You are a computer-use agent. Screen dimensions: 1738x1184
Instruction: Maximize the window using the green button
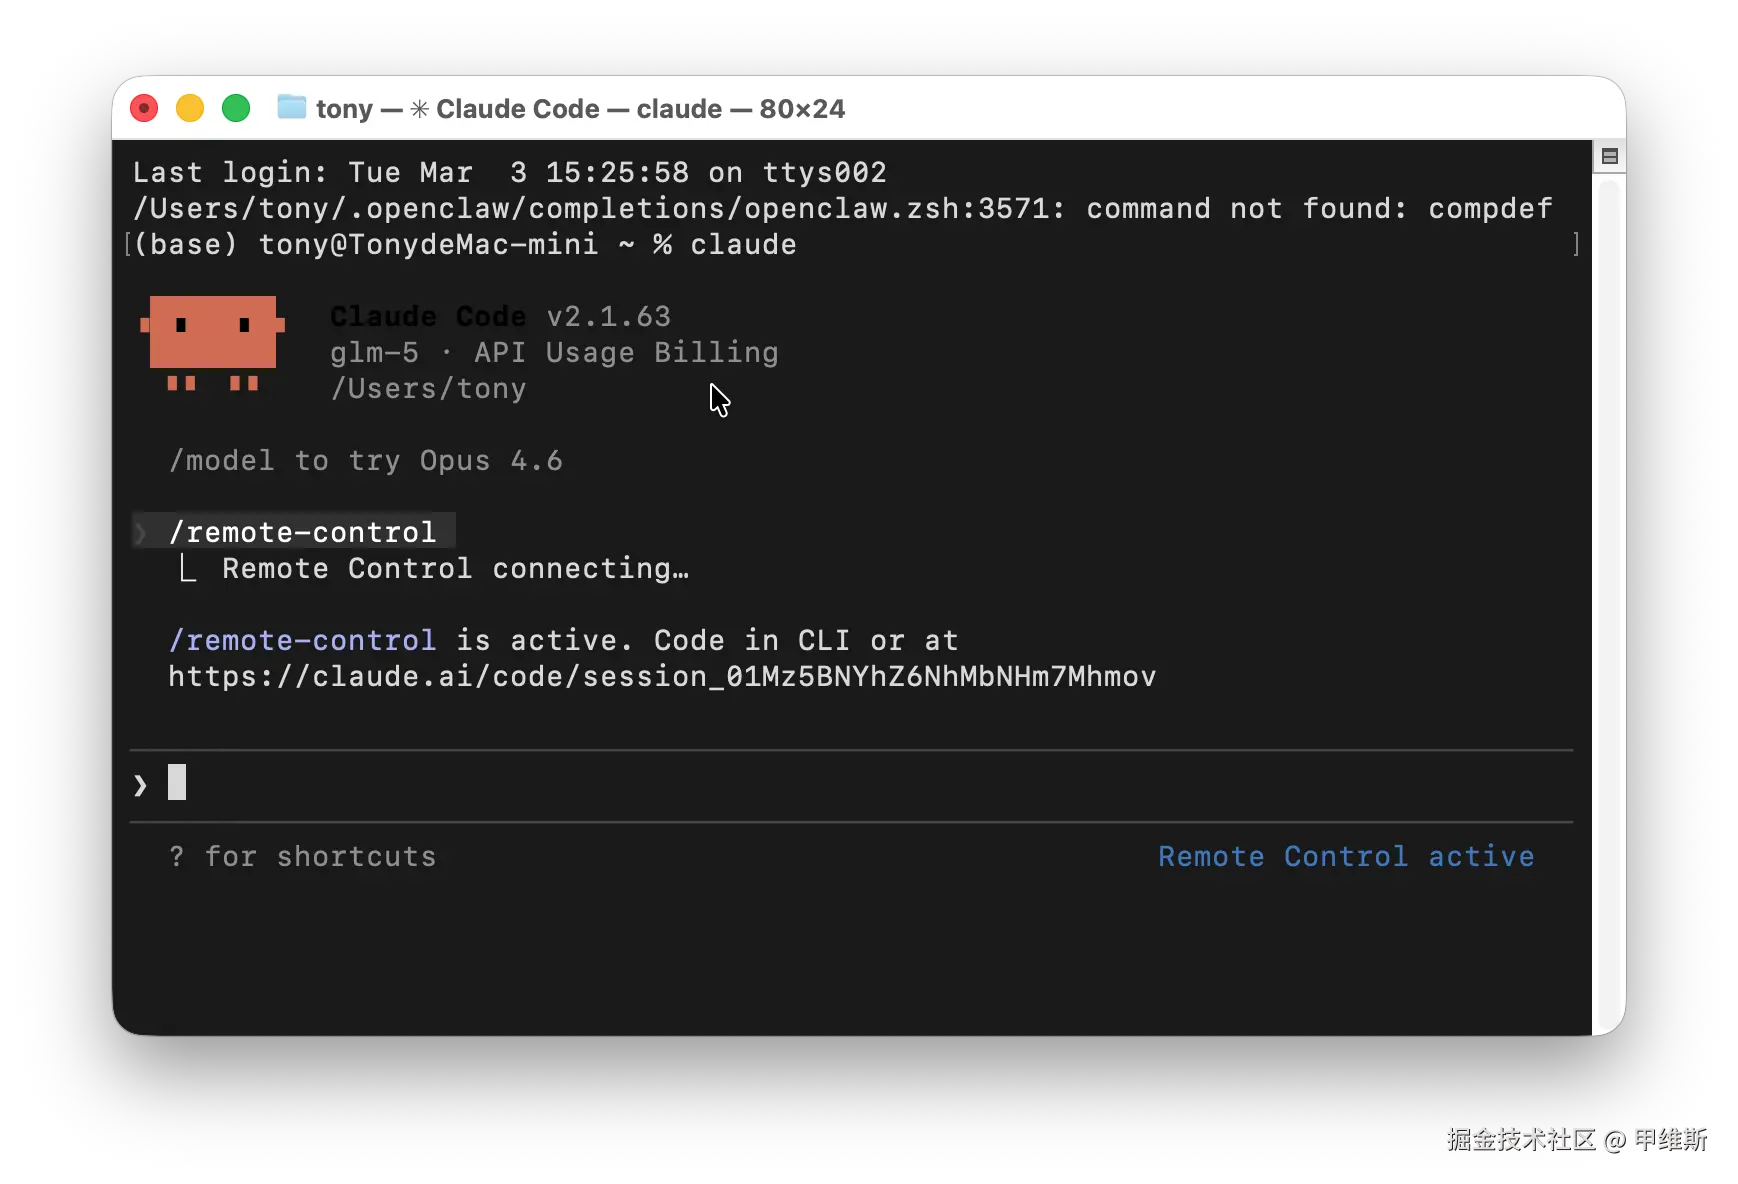click(x=236, y=108)
